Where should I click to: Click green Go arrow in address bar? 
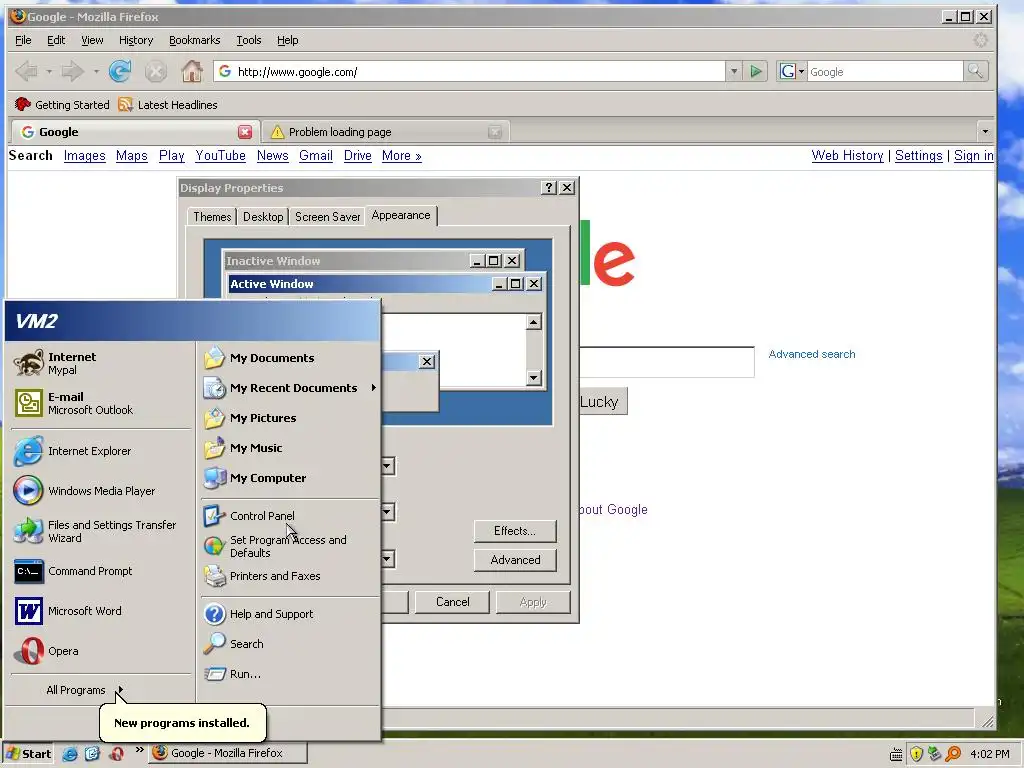pyautogui.click(x=756, y=71)
